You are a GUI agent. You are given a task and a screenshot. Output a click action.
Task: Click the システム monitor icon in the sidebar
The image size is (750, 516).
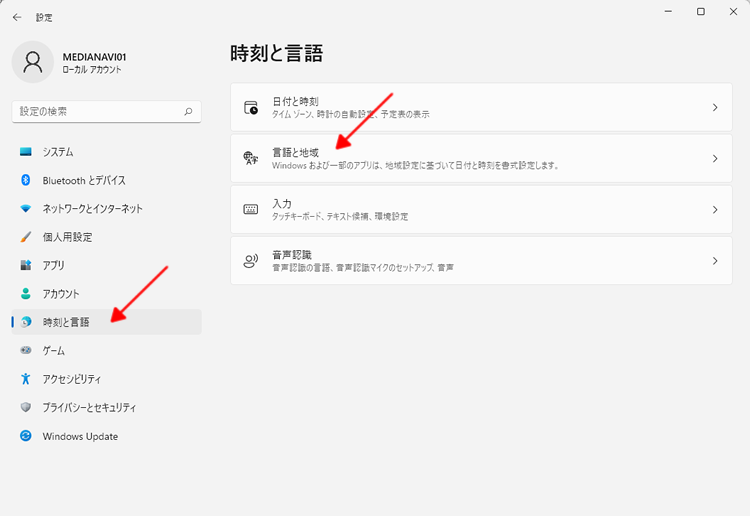pyautogui.click(x=26, y=152)
